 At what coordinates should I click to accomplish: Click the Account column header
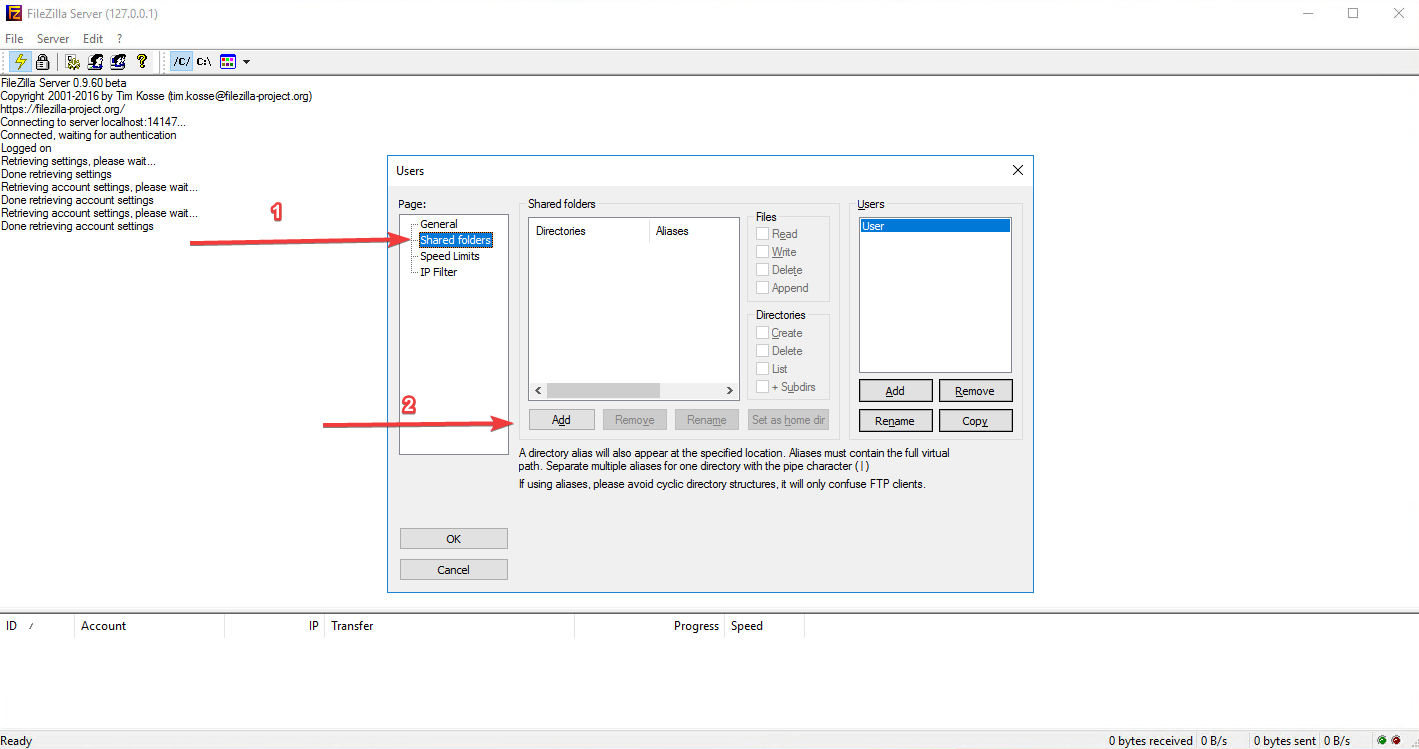[x=149, y=626]
